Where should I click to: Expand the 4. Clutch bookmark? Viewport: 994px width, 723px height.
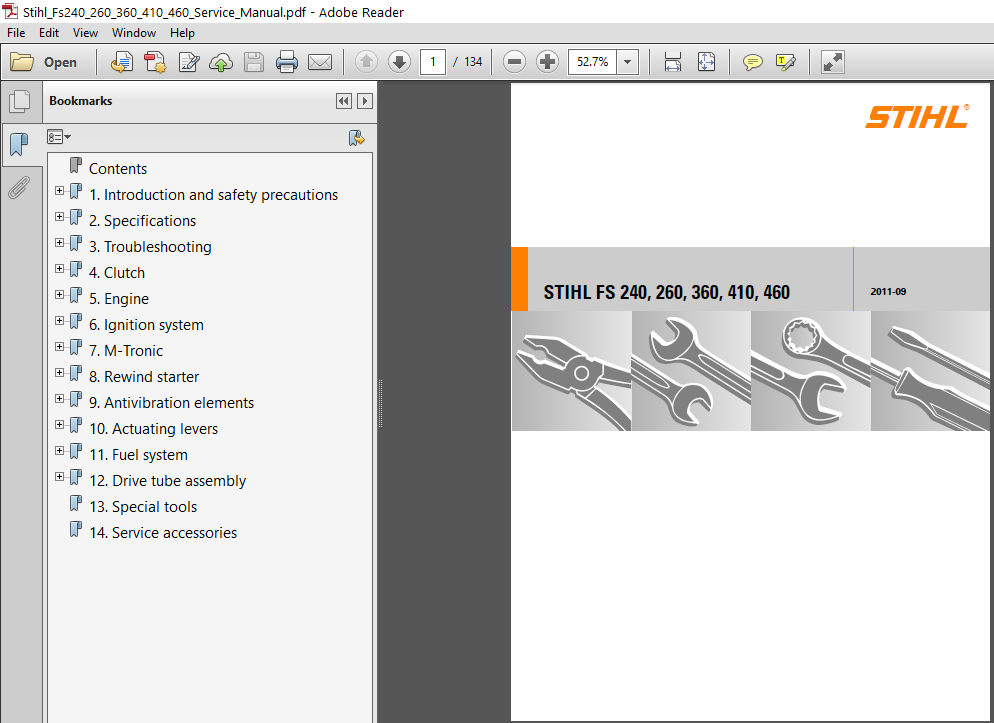point(59,268)
